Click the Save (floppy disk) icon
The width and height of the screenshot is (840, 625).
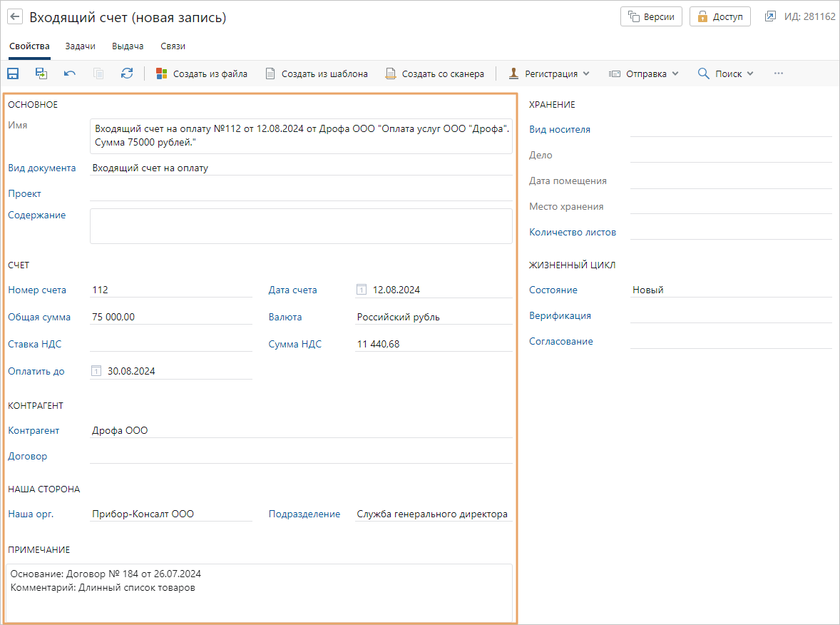13,73
